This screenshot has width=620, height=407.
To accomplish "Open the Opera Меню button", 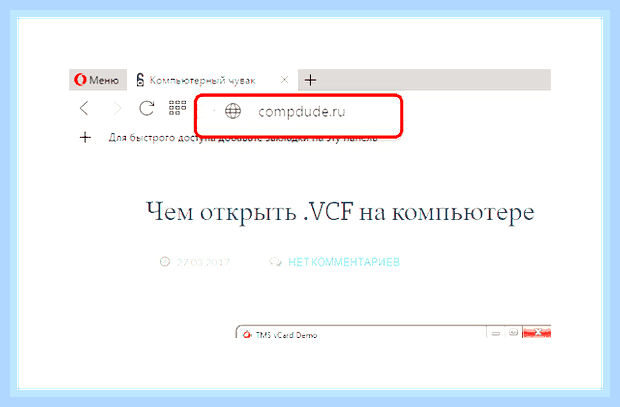I will [x=98, y=80].
